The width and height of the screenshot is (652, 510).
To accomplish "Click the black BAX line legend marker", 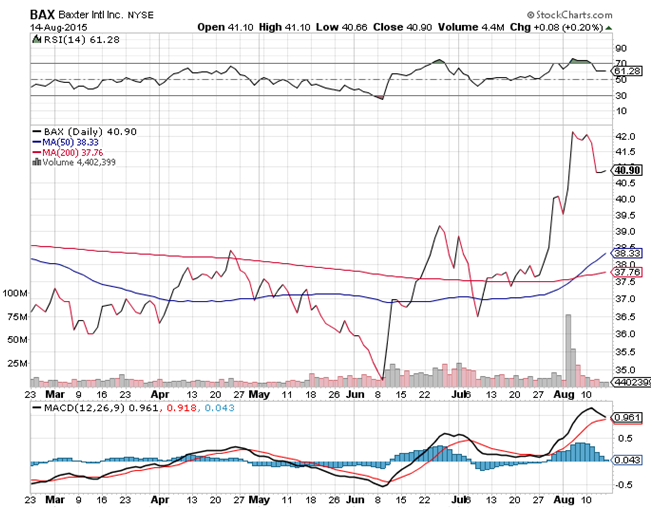I will click(x=37, y=132).
